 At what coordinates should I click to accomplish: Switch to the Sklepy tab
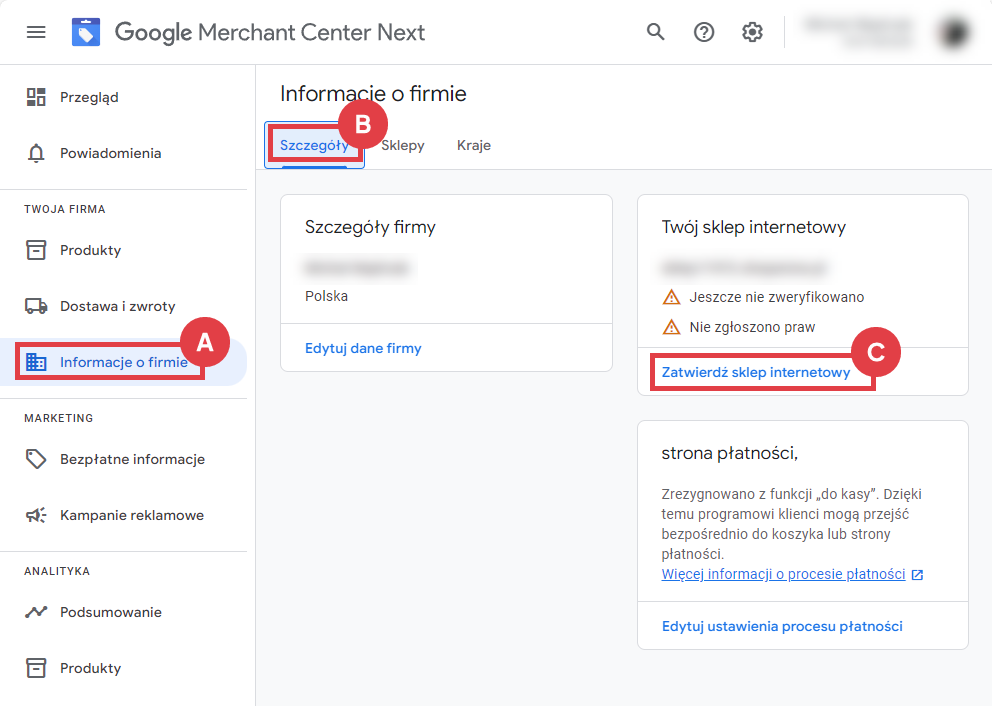point(402,145)
